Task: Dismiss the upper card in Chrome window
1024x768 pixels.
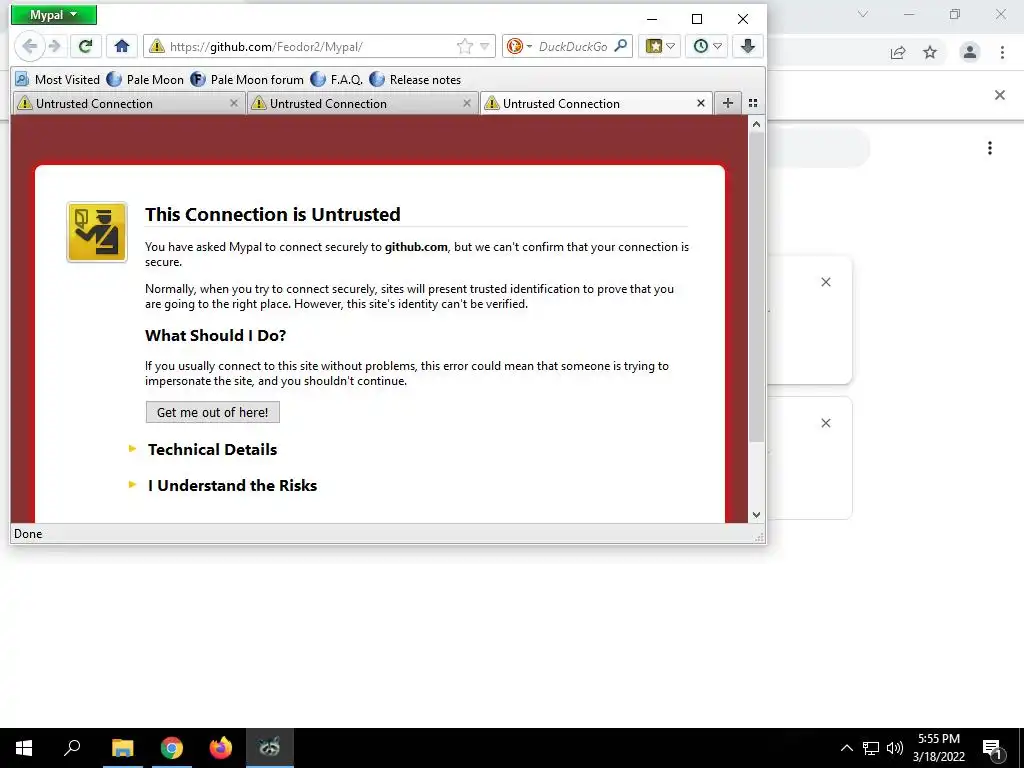Action: pos(826,282)
